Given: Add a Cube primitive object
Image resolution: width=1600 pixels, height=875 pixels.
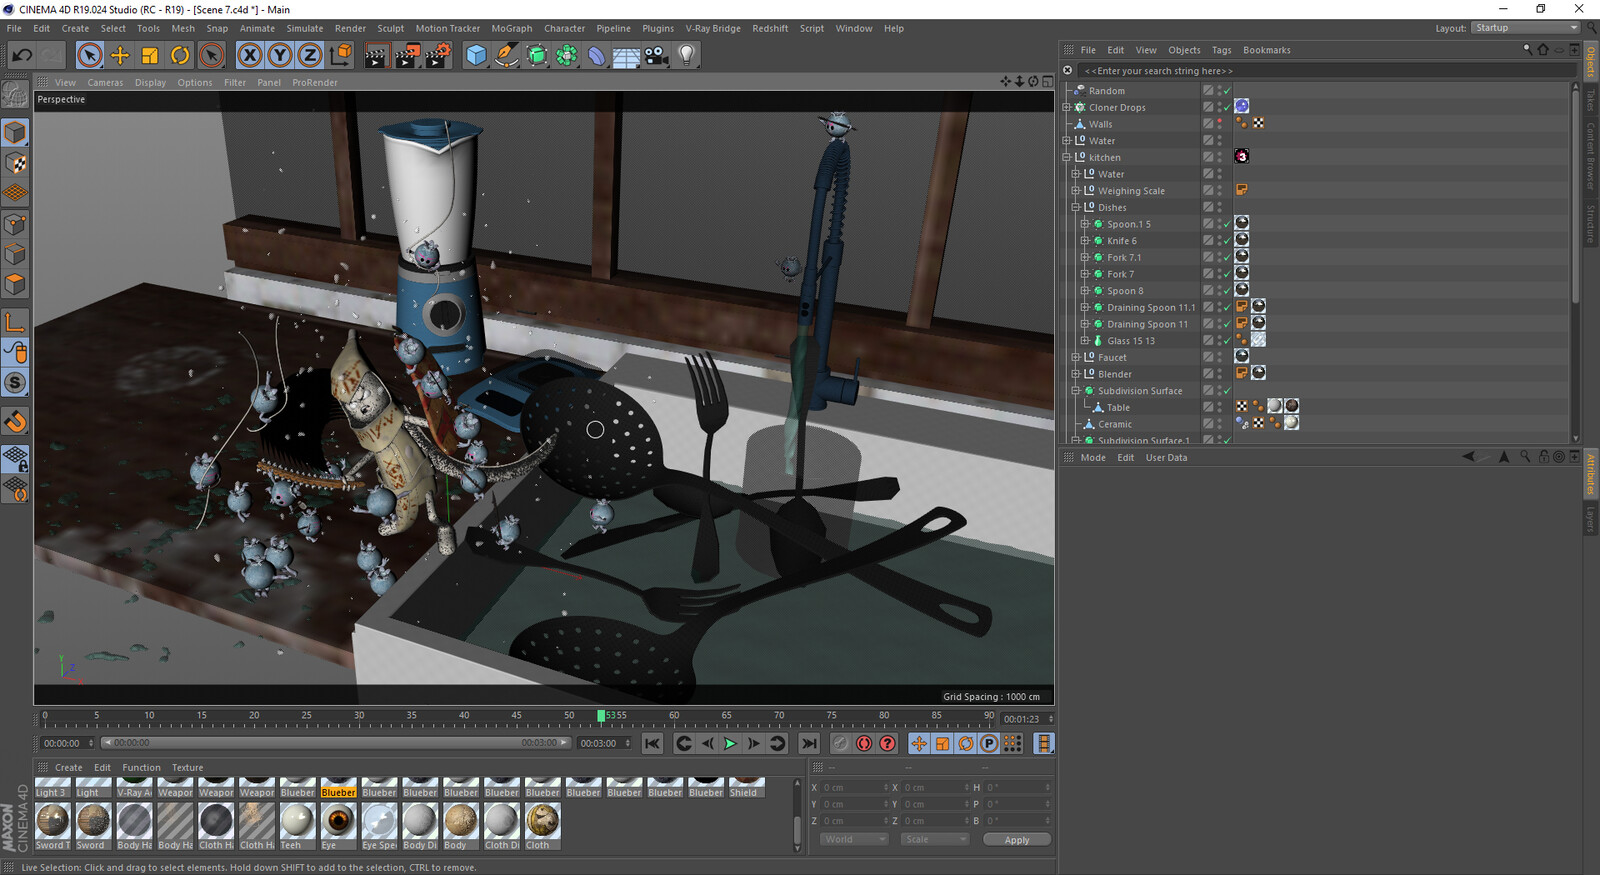Looking at the screenshot, I should click(476, 55).
